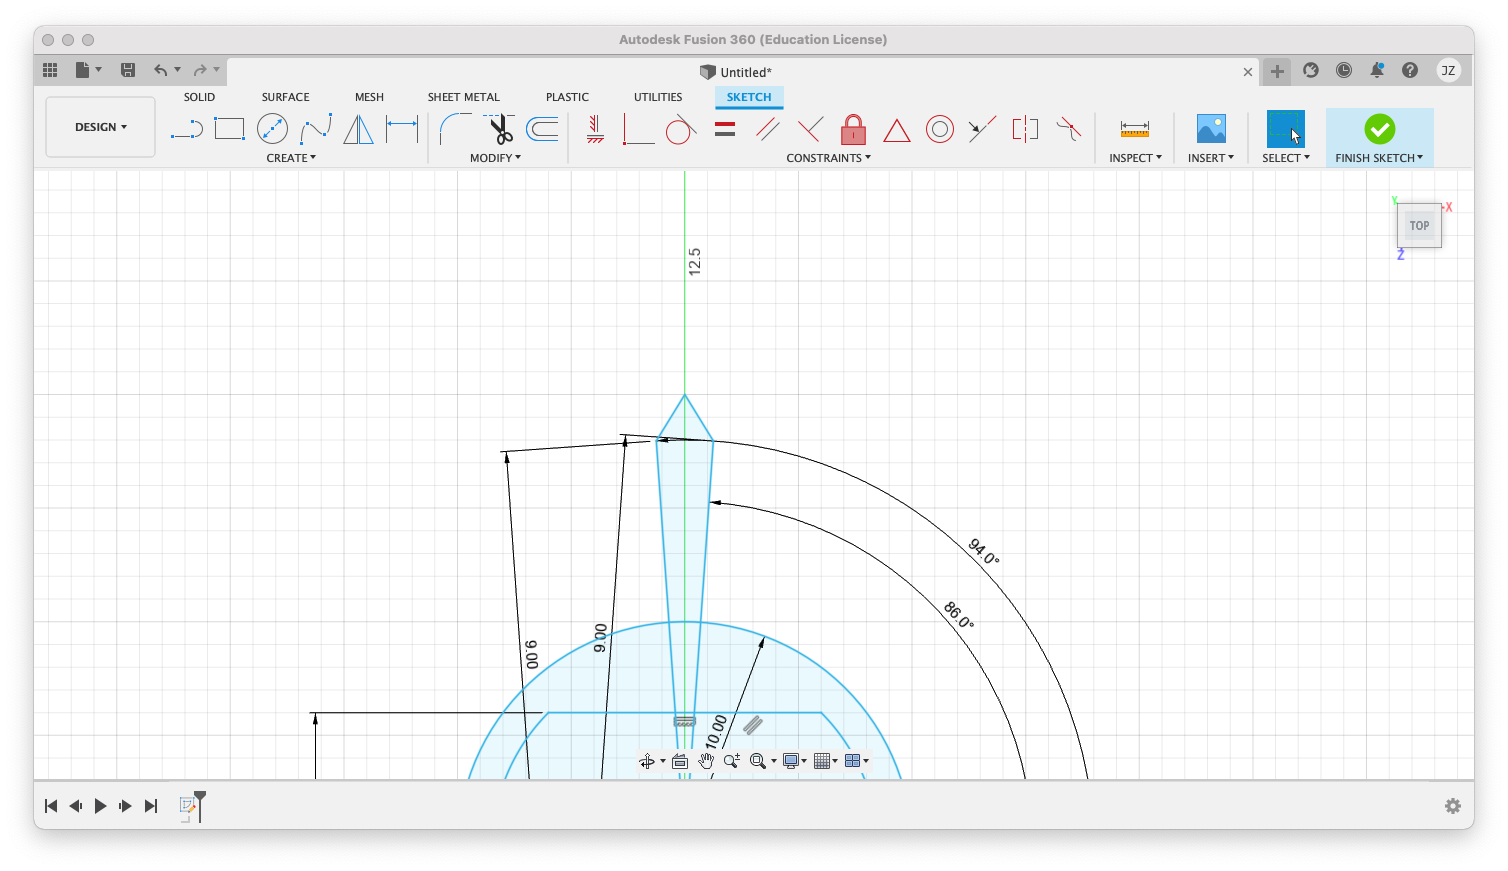Open Display Settings in the navigation bar
Image resolution: width=1508 pixels, height=871 pixels.
[x=794, y=761]
